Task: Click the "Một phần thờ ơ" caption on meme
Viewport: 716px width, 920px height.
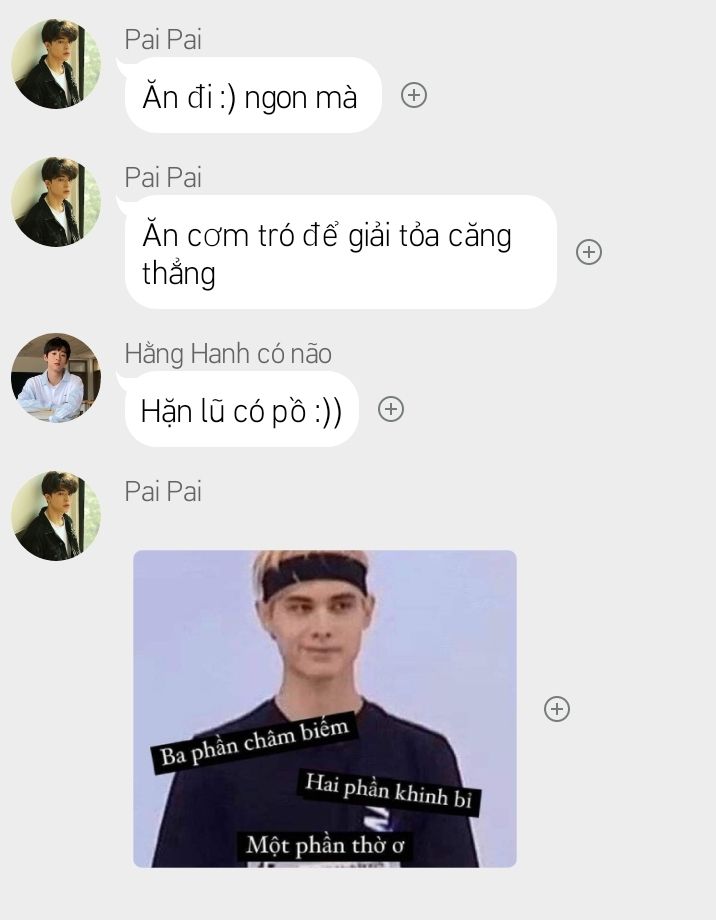Action: [325, 845]
